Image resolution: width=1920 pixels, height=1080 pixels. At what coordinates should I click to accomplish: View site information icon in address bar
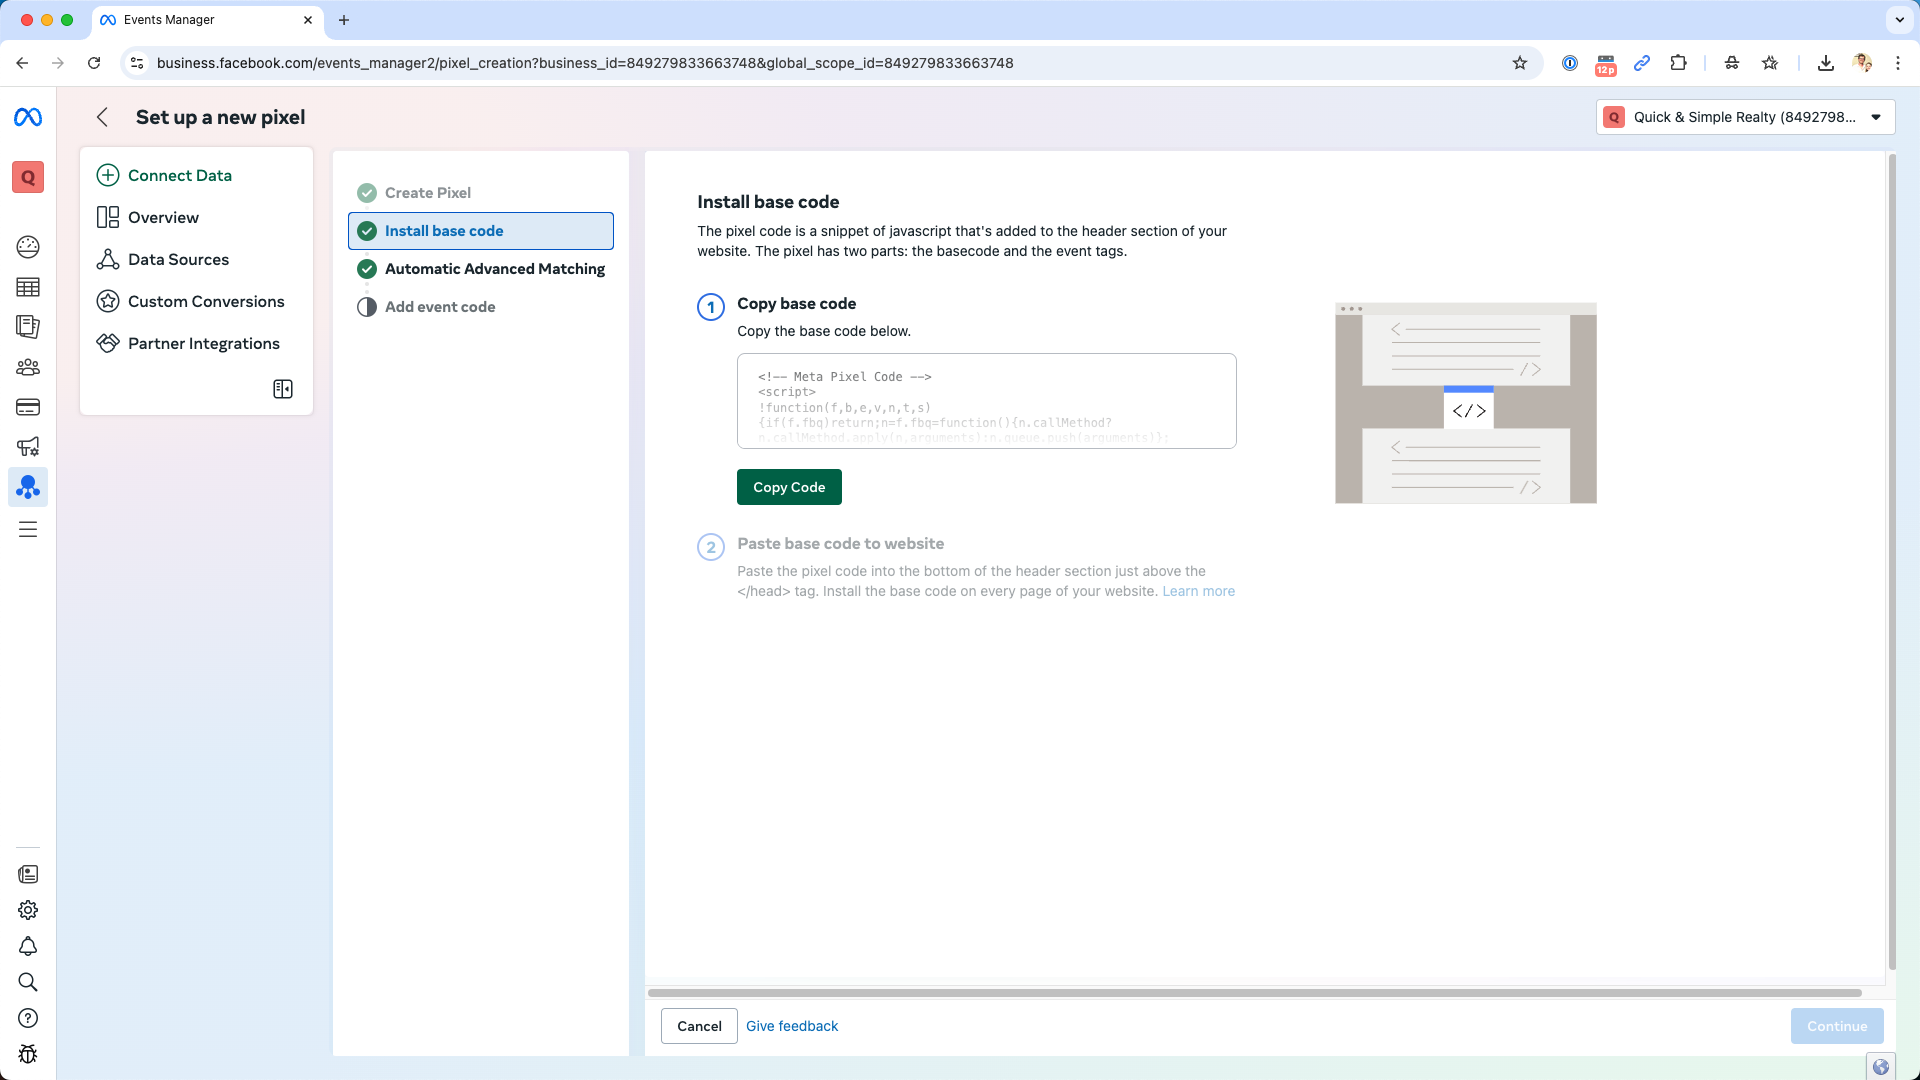pos(138,63)
